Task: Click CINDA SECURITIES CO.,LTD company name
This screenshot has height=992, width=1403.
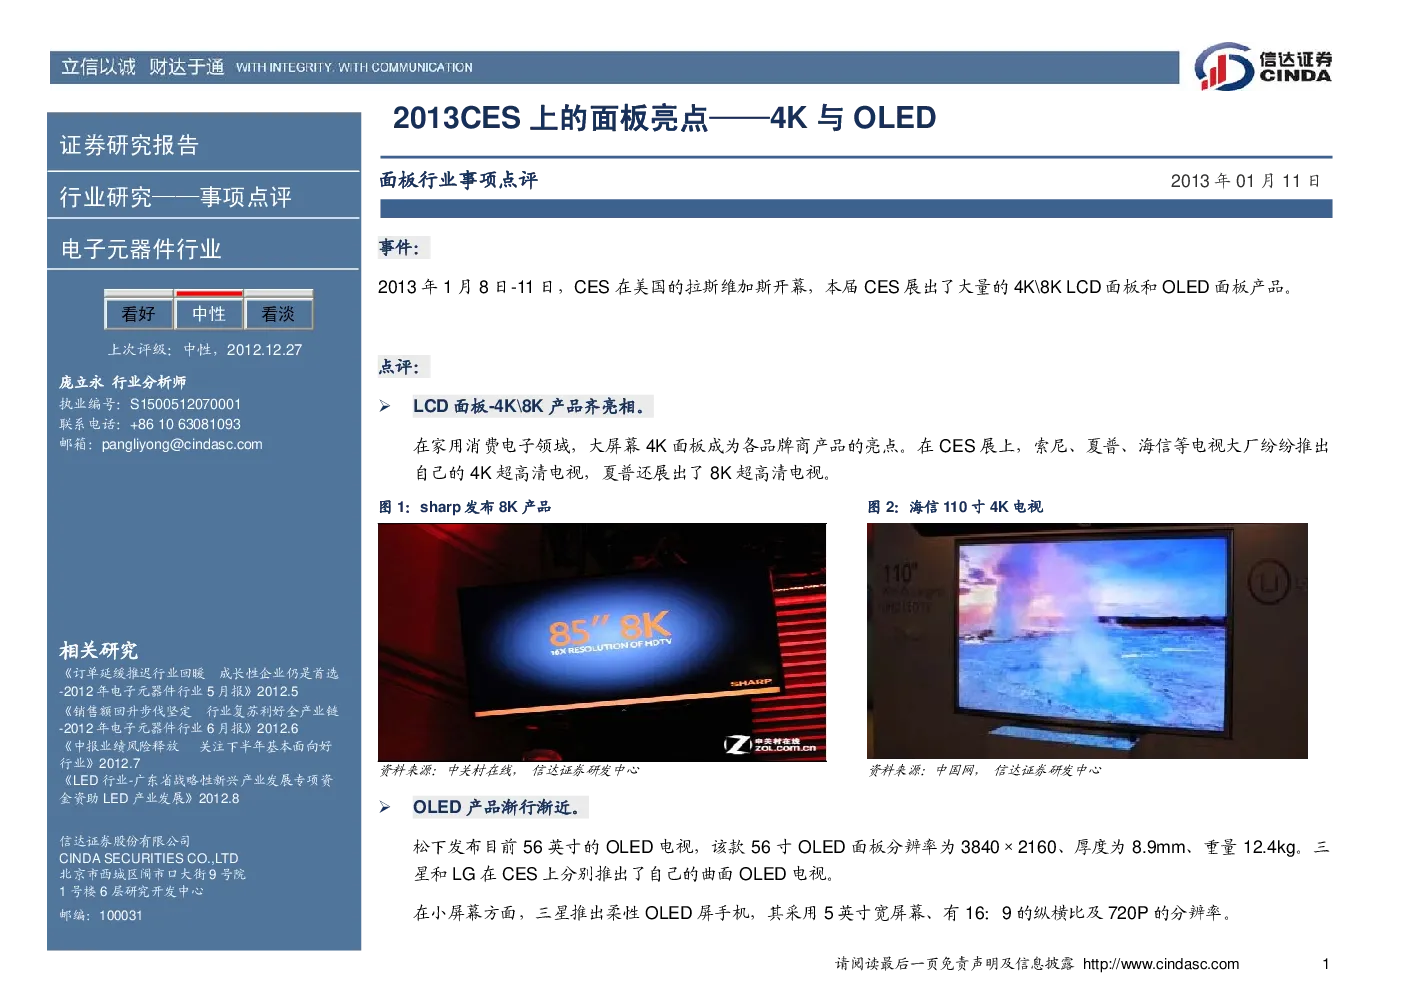Action: 149,858
